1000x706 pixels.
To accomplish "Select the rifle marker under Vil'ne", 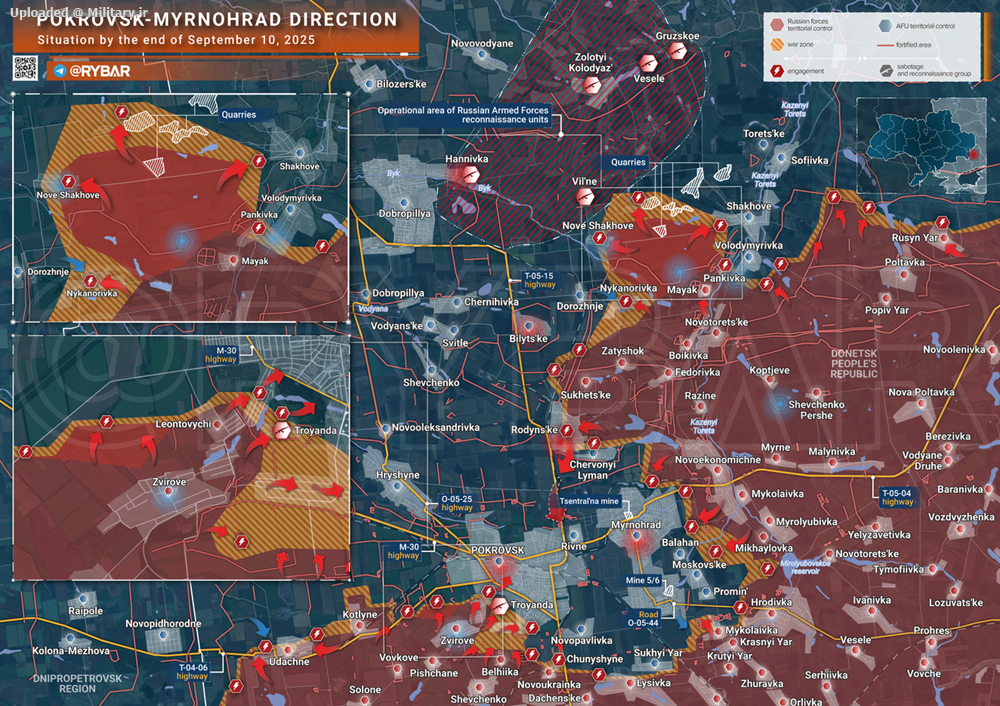I will 585,197.
